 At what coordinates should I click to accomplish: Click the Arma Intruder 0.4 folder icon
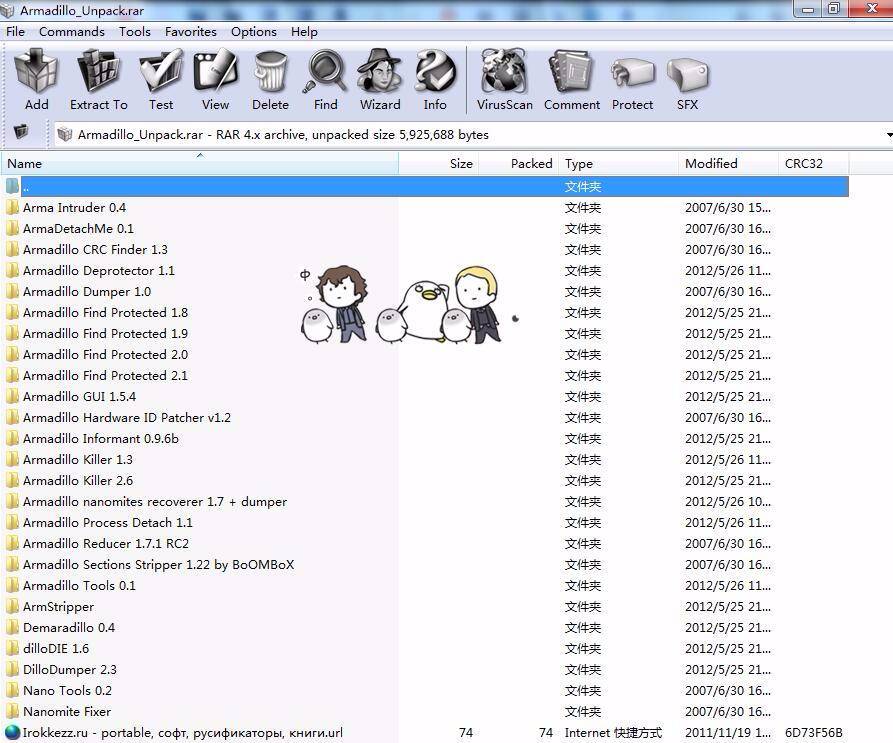[13, 207]
